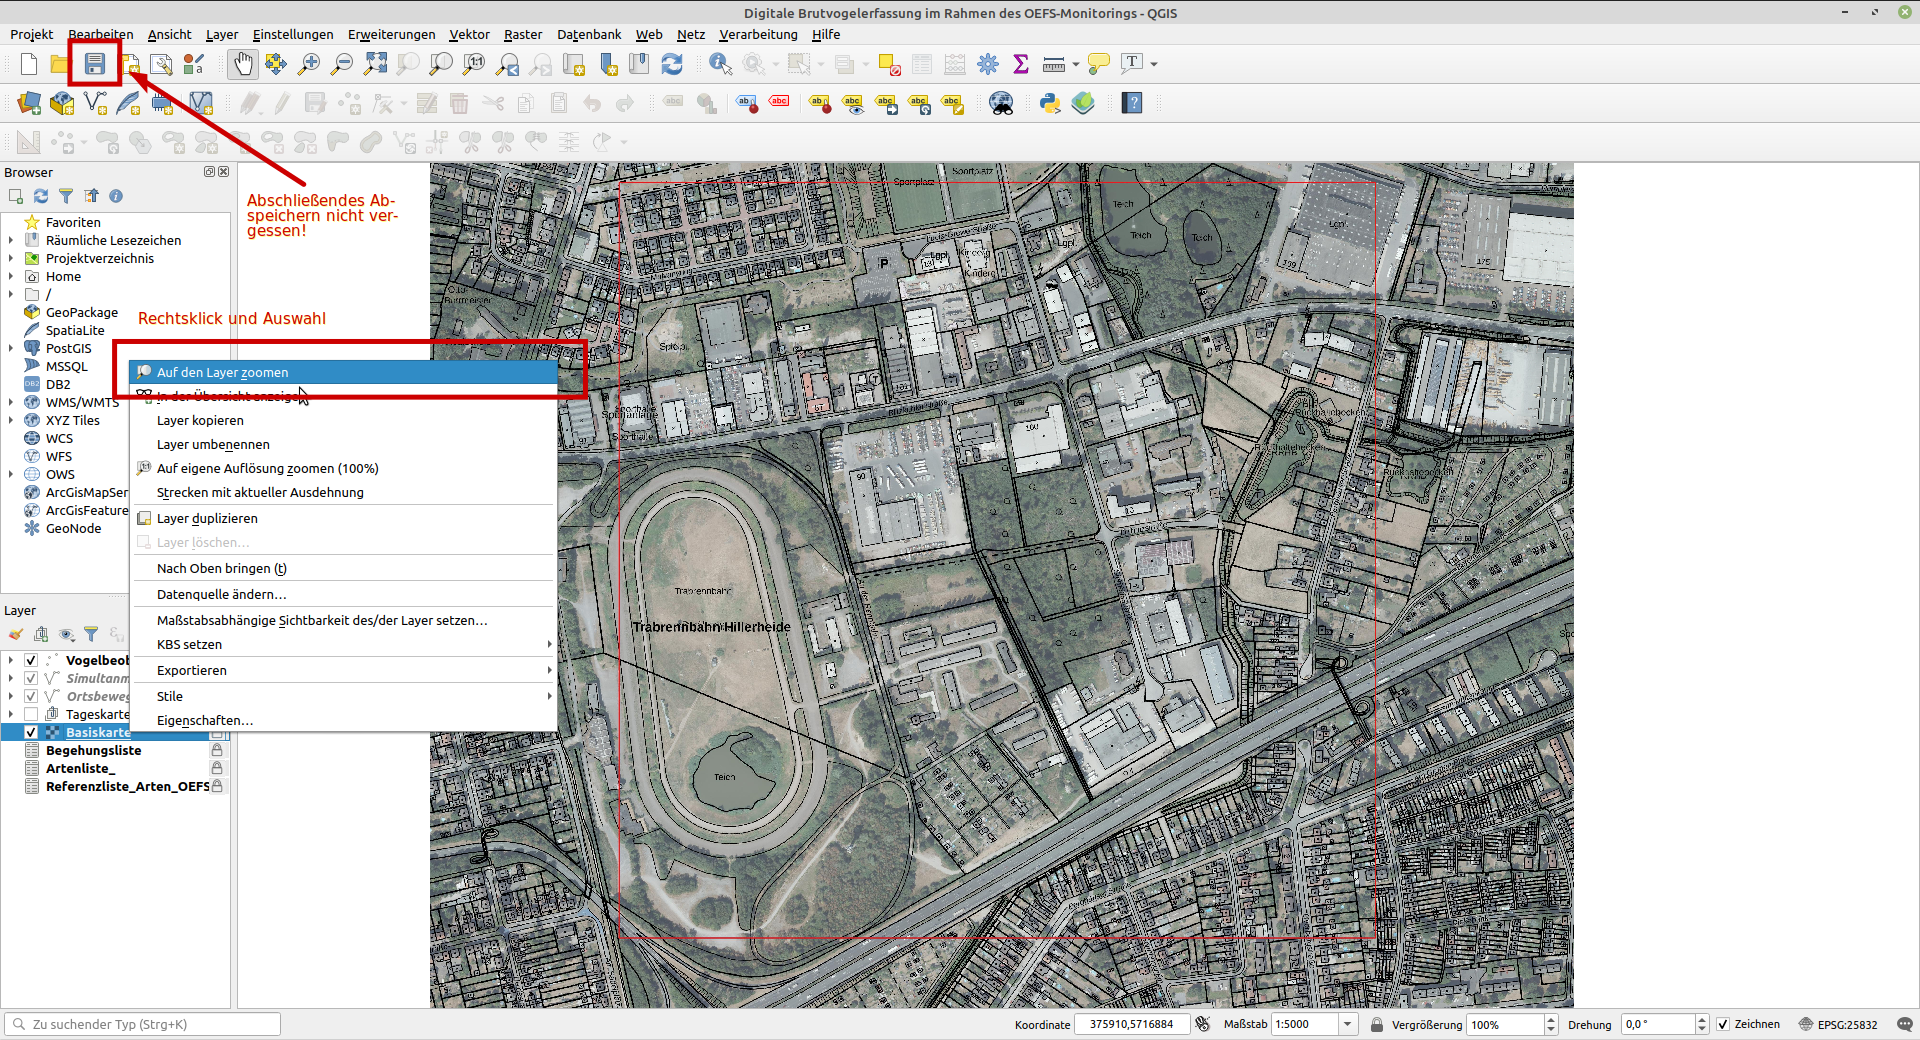Click the Browser panel refresh icon
Image resolution: width=1920 pixels, height=1040 pixels.
pos(41,196)
